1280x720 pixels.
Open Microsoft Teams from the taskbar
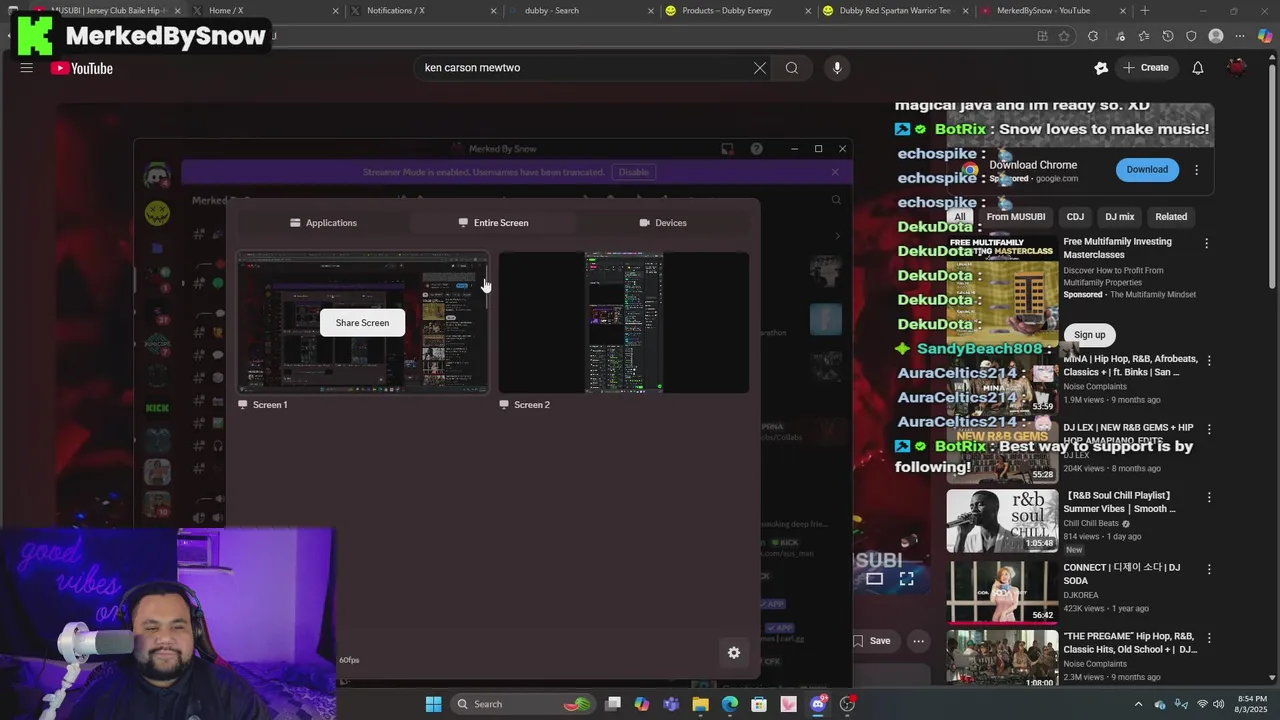coord(671,704)
